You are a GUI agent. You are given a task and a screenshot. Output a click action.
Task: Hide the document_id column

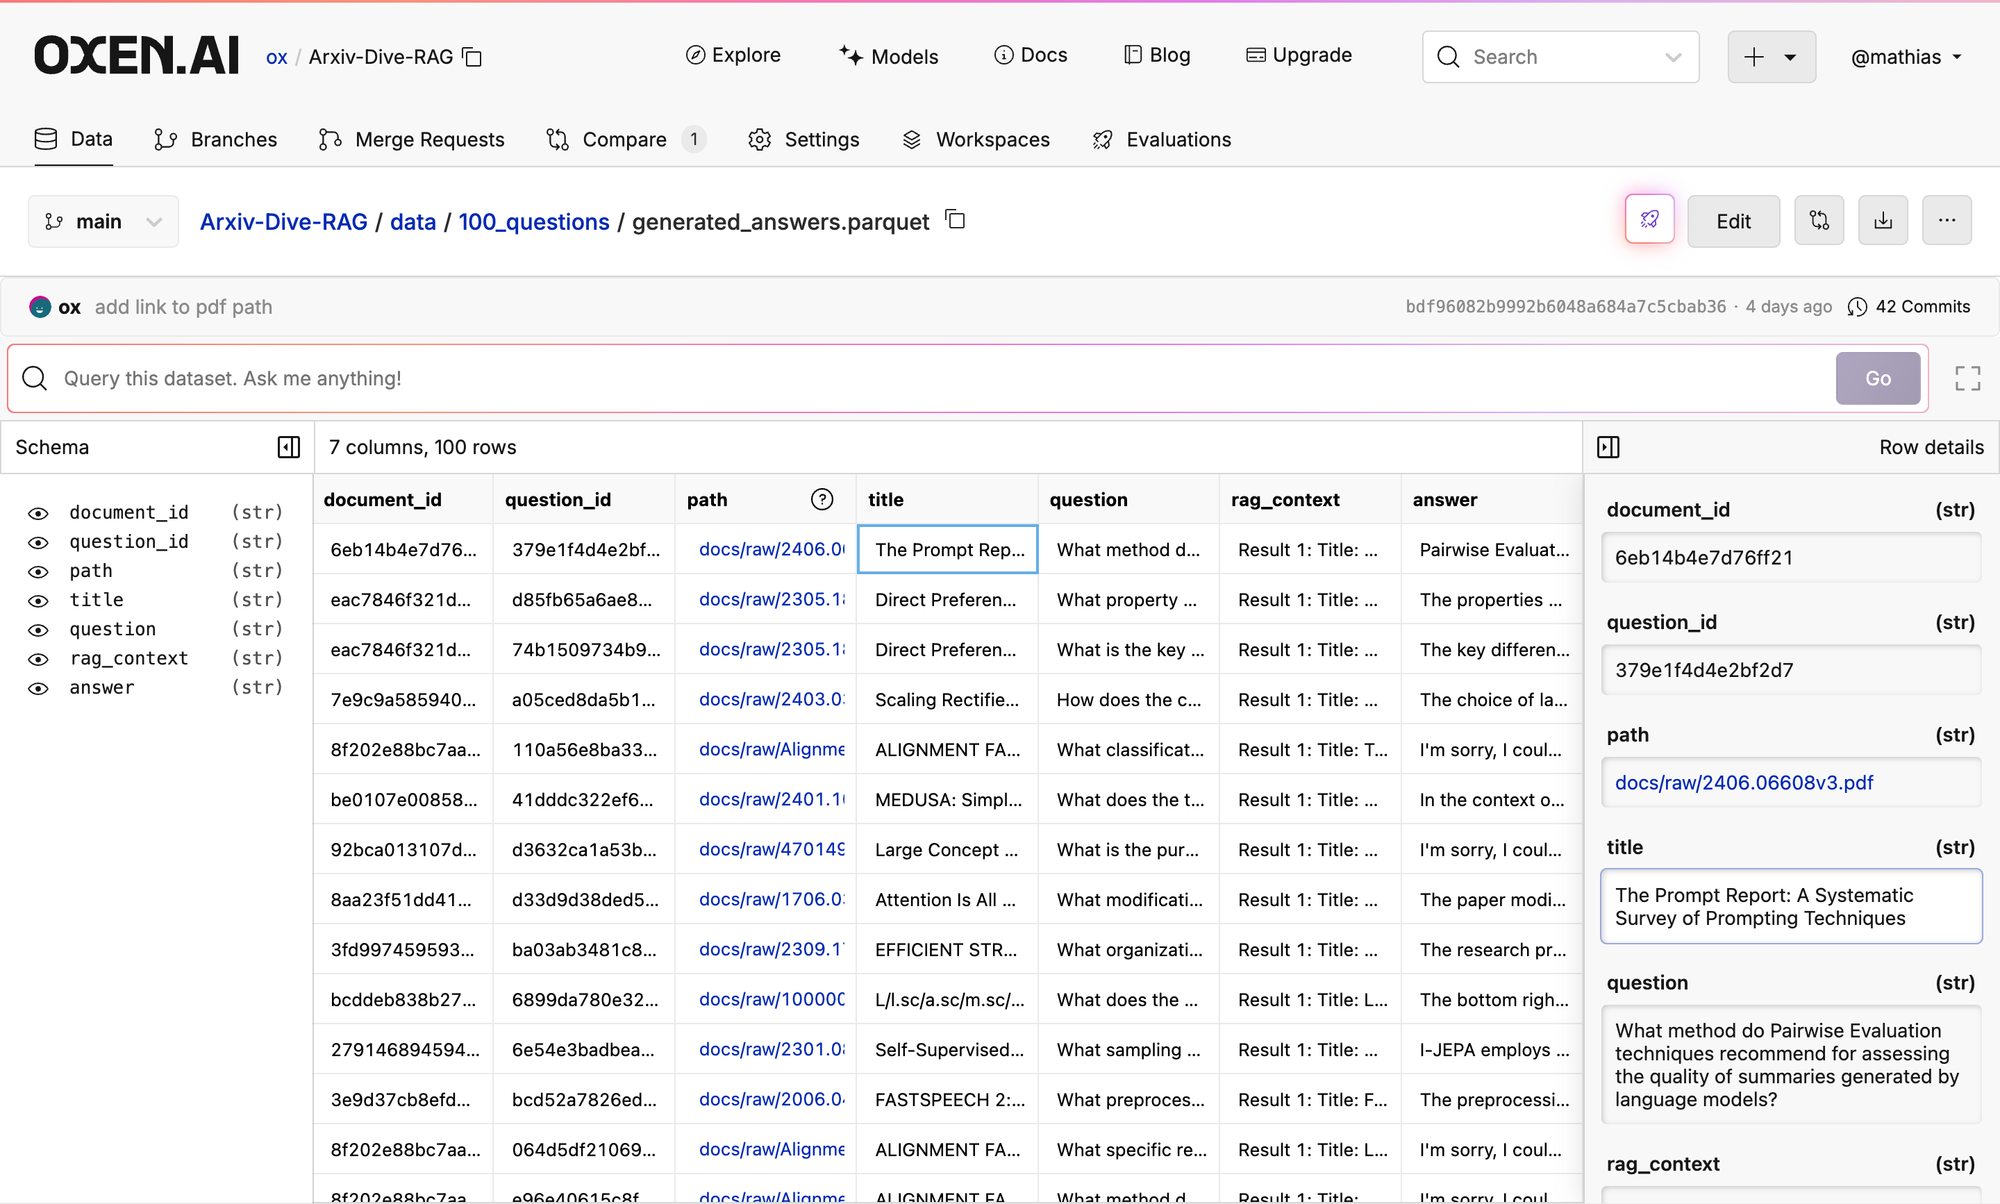pos(38,513)
